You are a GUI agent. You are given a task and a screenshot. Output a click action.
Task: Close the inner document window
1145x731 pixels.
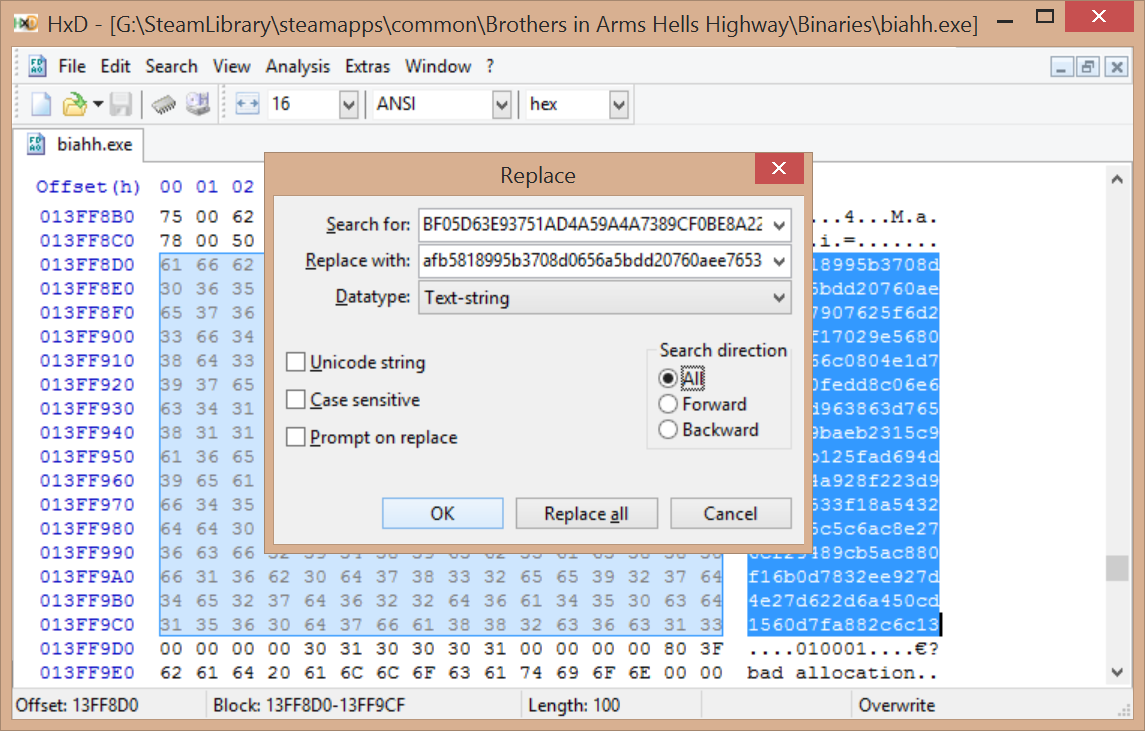[1116, 67]
